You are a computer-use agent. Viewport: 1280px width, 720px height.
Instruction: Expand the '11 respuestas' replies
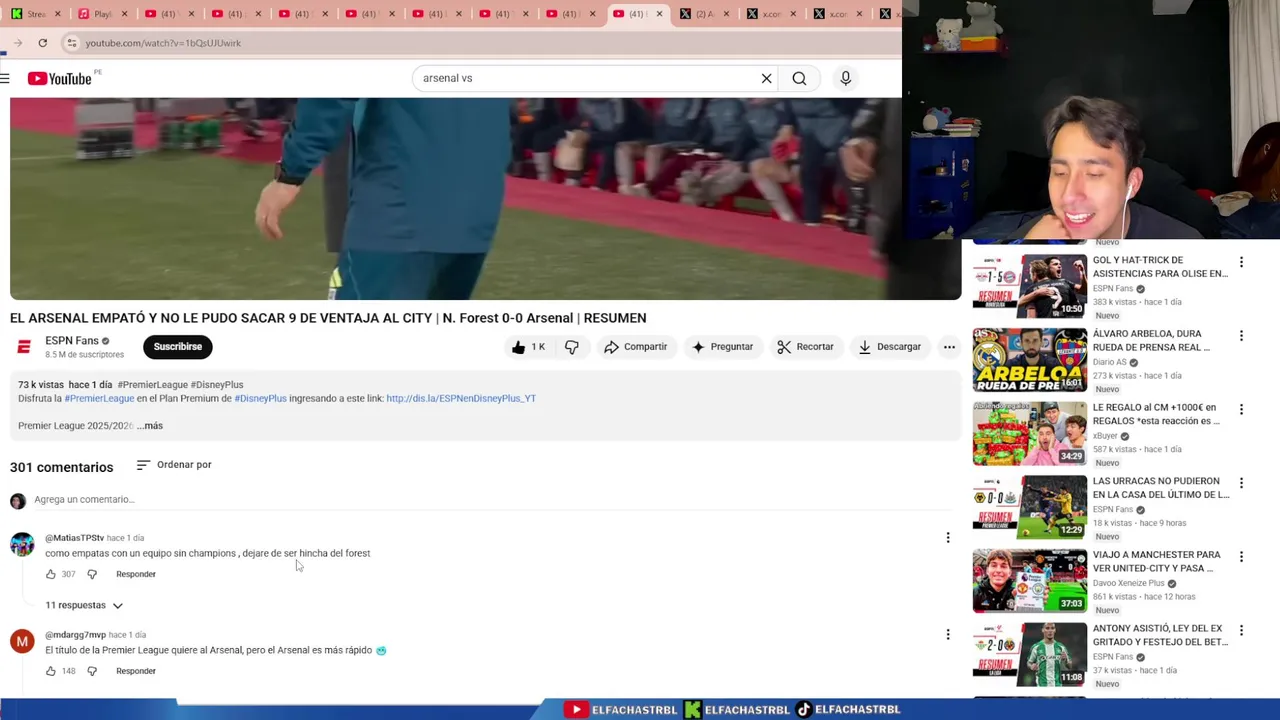84,605
